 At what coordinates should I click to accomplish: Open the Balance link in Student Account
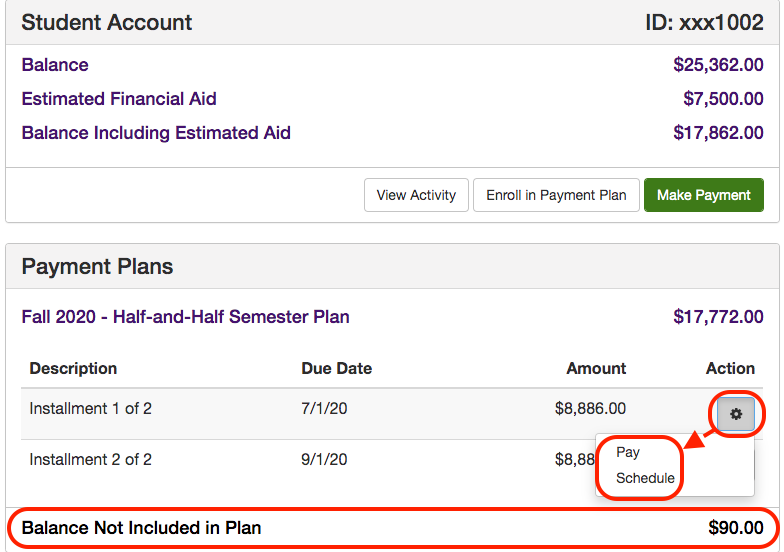tap(55, 65)
